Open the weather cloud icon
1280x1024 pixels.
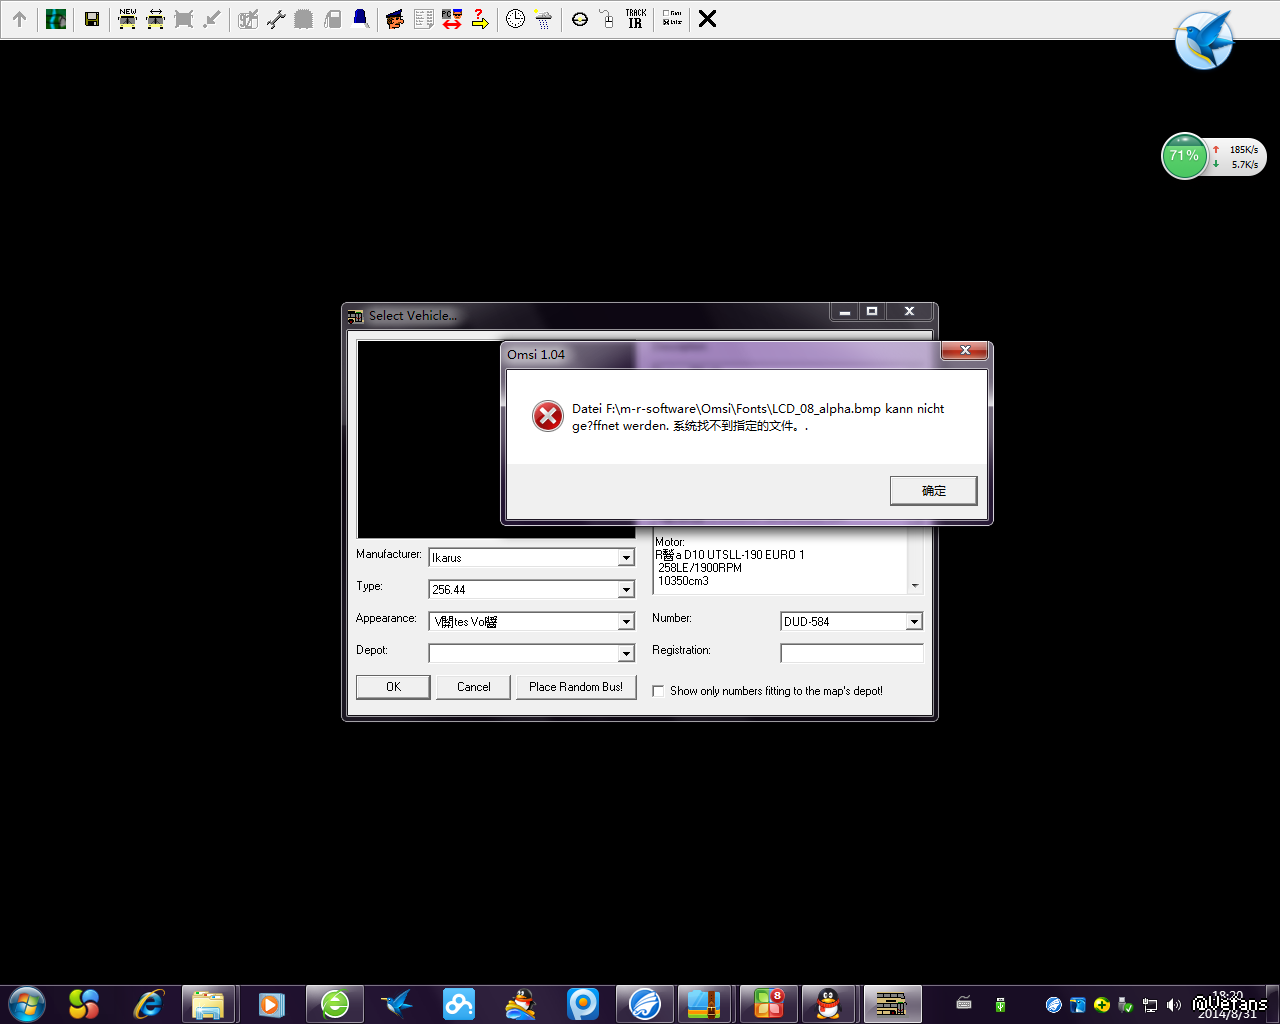(x=543, y=19)
